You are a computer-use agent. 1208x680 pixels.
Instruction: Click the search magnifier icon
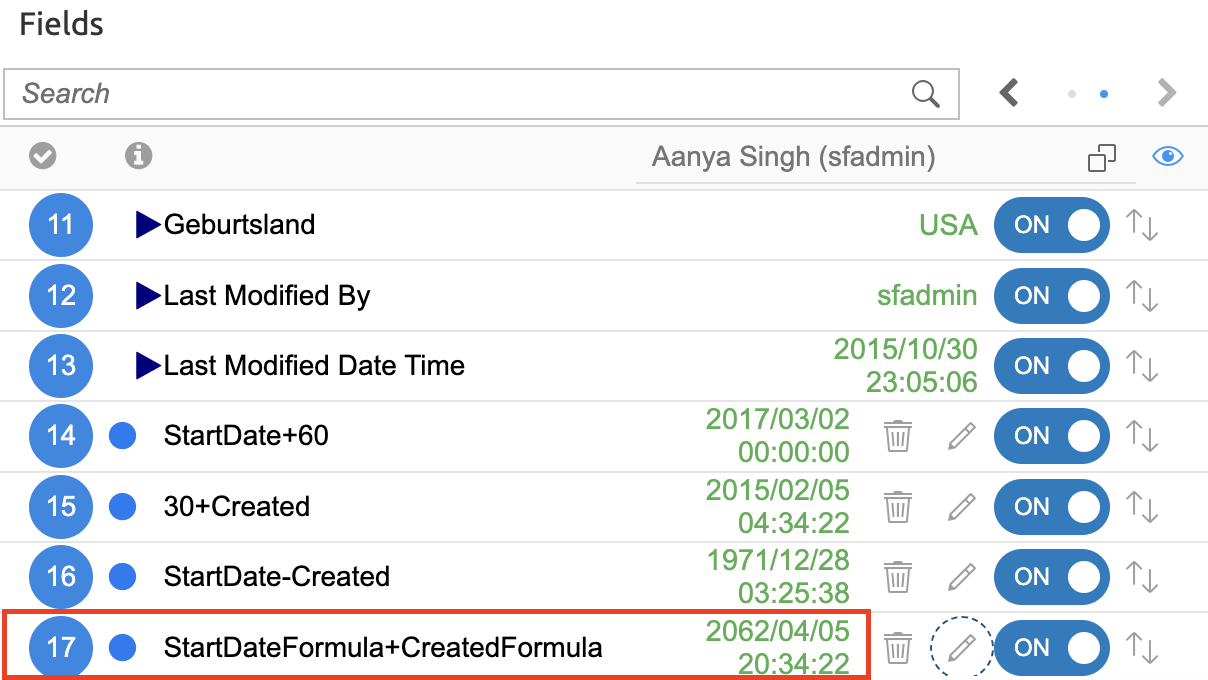[x=926, y=94]
